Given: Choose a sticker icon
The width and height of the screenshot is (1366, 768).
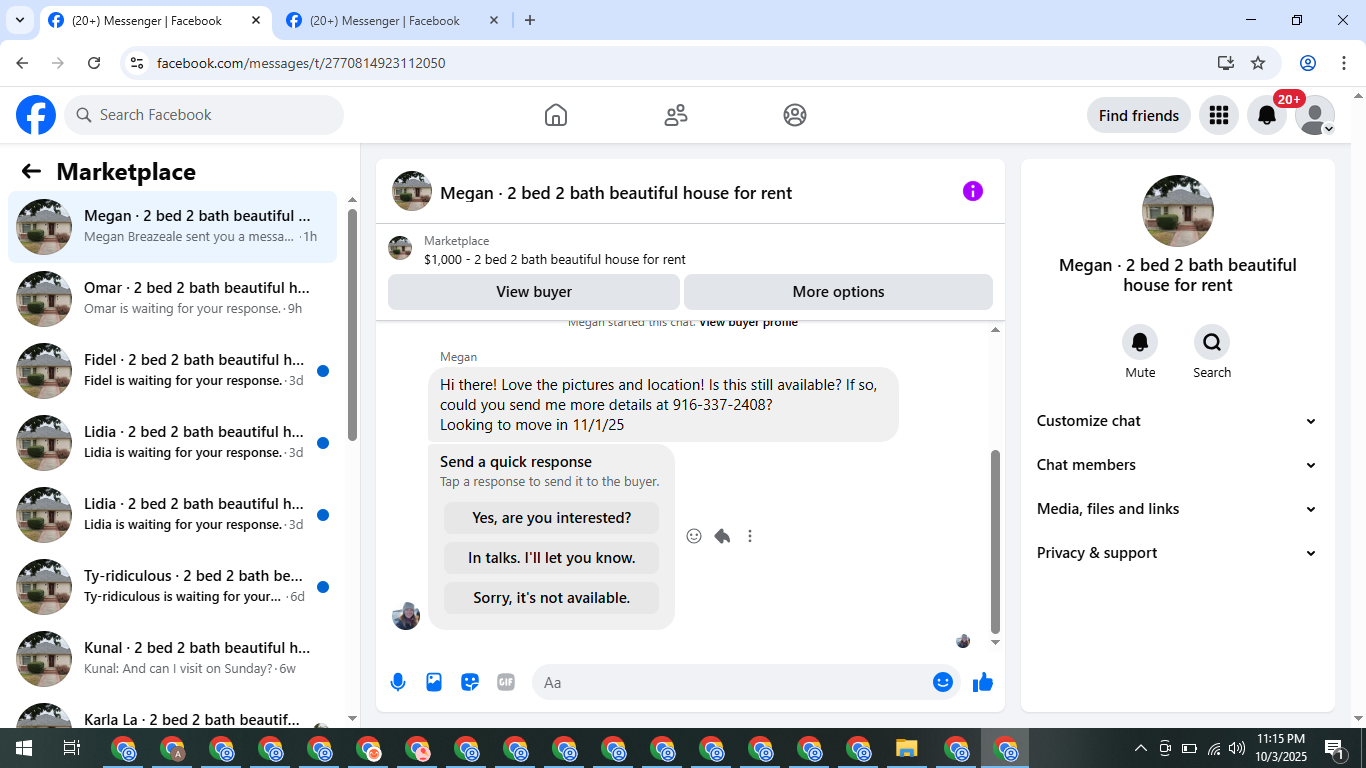Looking at the screenshot, I should tap(470, 682).
